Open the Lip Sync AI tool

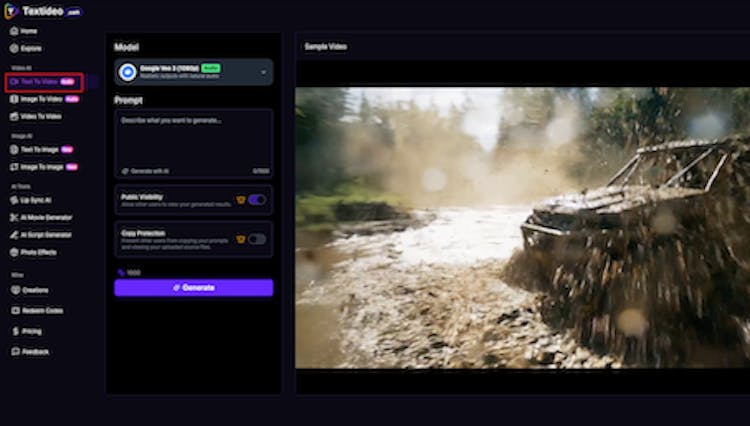[37, 201]
